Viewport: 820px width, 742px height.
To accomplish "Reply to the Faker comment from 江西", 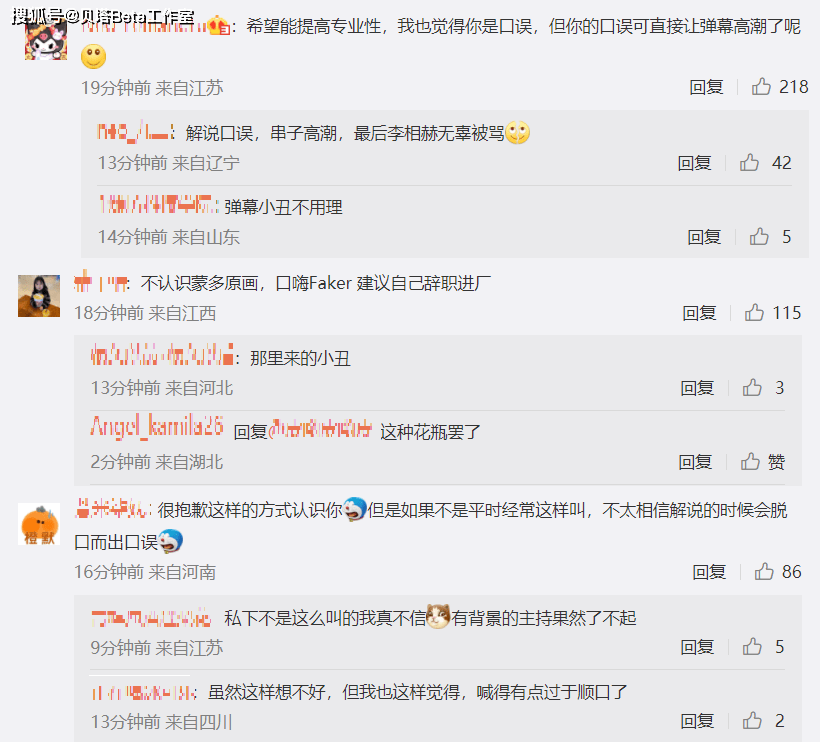I will (x=699, y=313).
